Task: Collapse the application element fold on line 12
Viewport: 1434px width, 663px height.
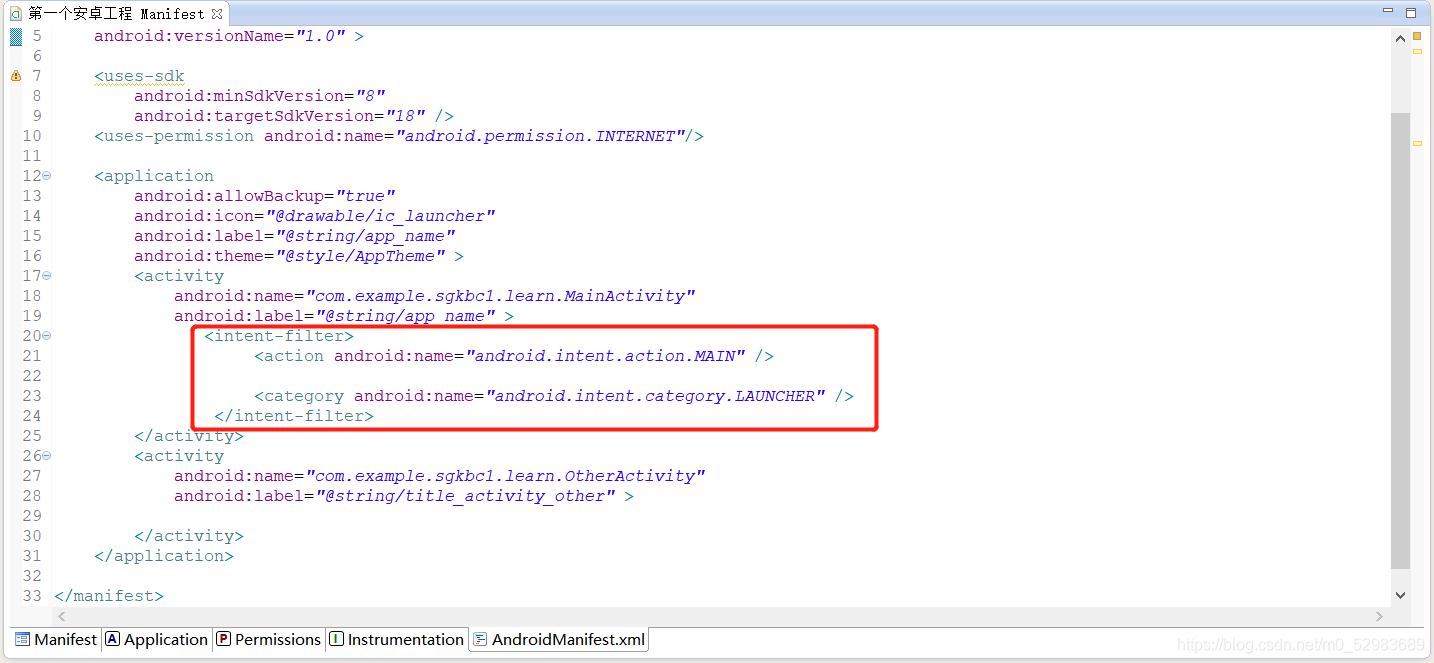Action: click(47, 176)
